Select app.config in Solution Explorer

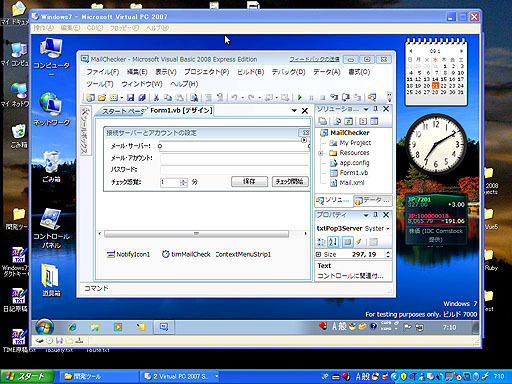pos(349,163)
